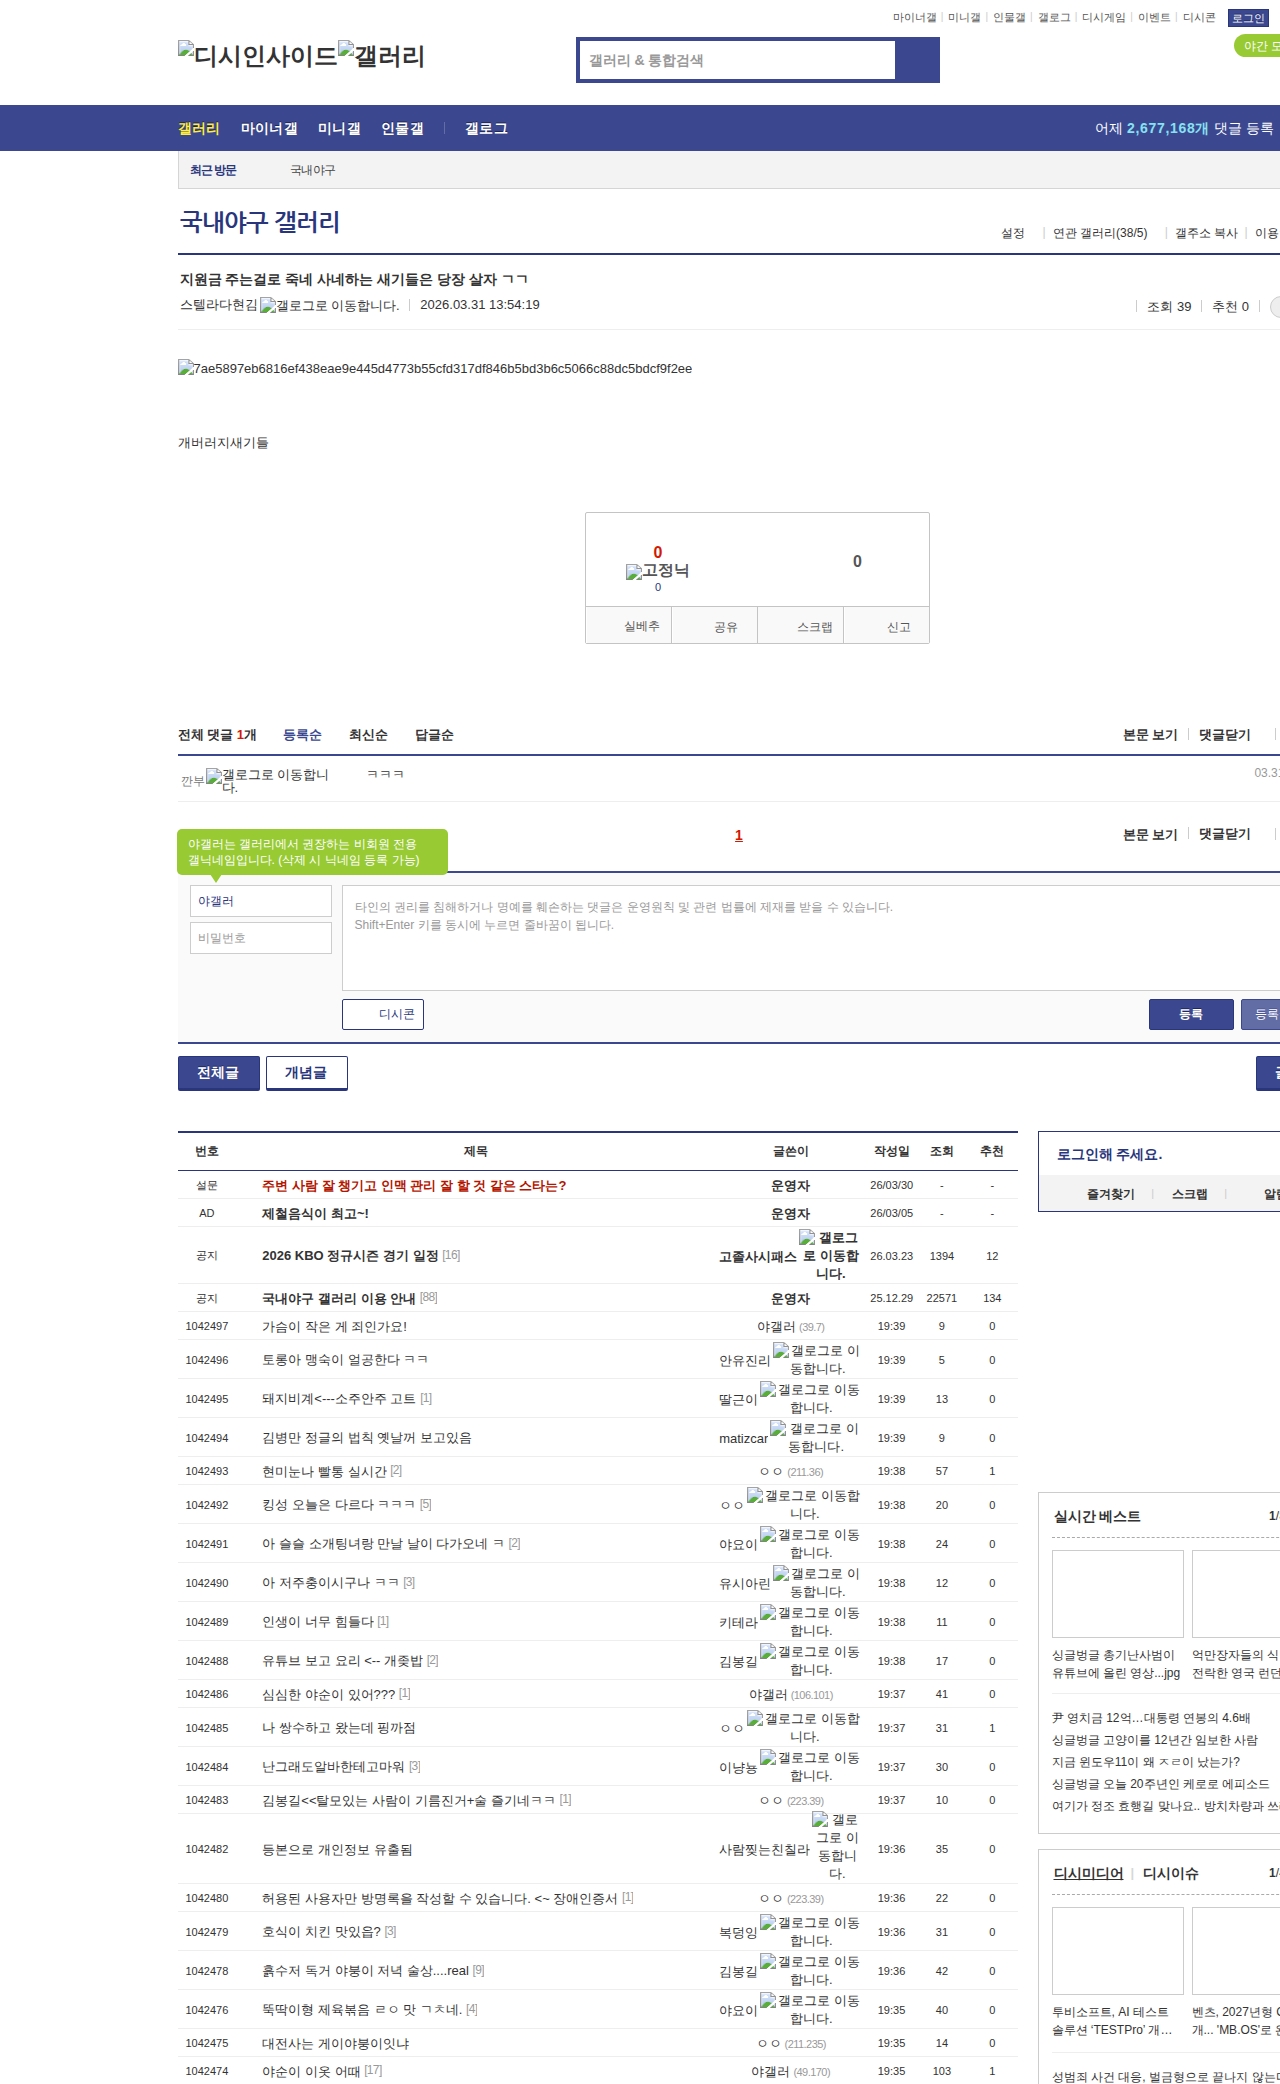The width and height of the screenshot is (1280, 2084).
Task: Open 마이너갤 in the blue navigation bar
Action: click(x=268, y=128)
